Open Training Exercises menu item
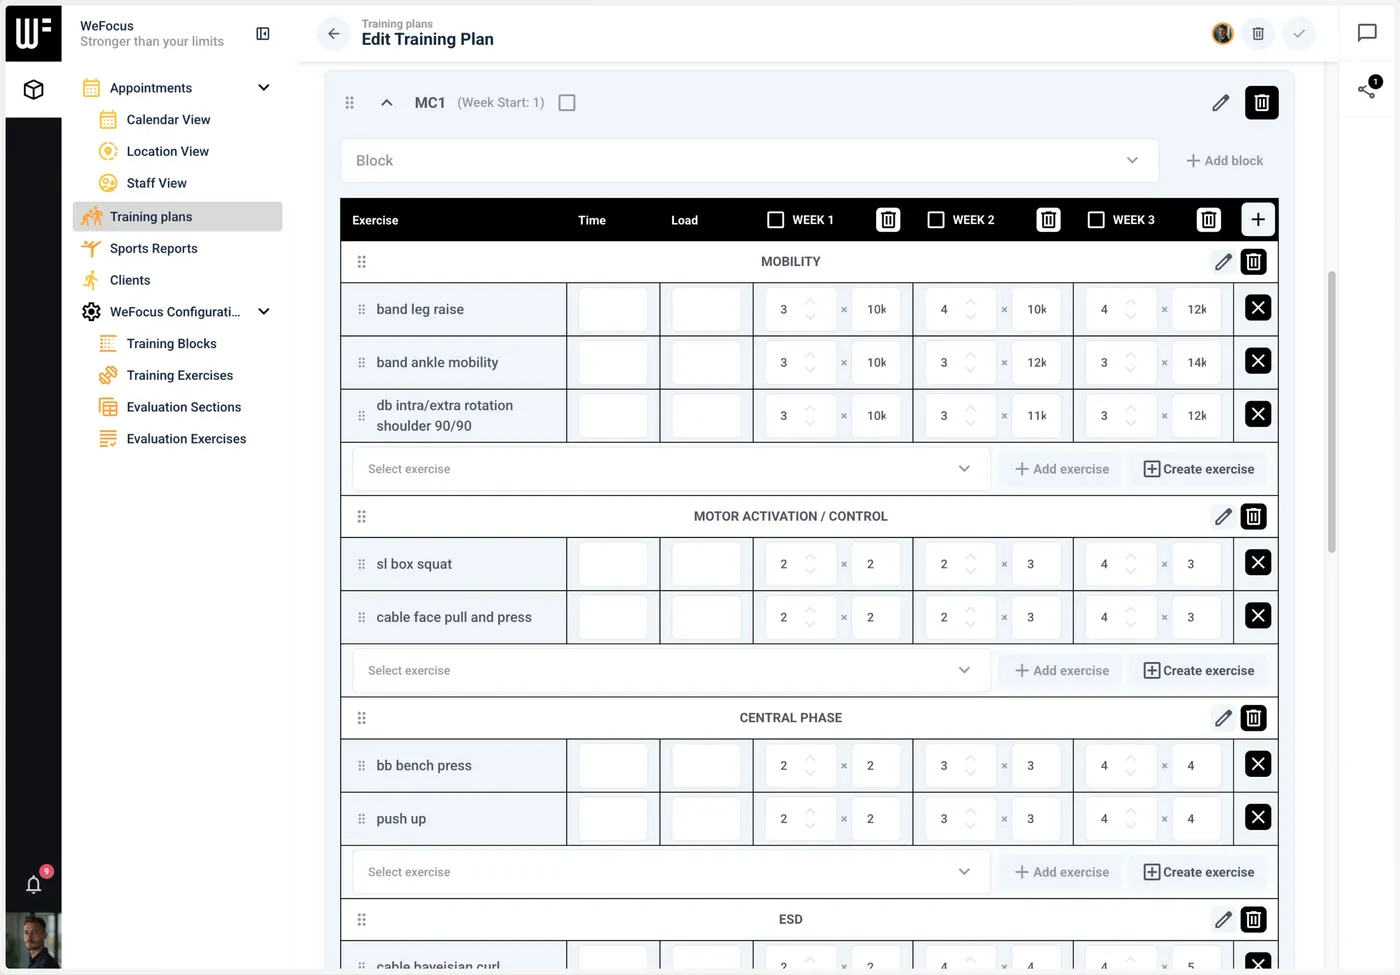This screenshot has width=1400, height=975. point(179,376)
